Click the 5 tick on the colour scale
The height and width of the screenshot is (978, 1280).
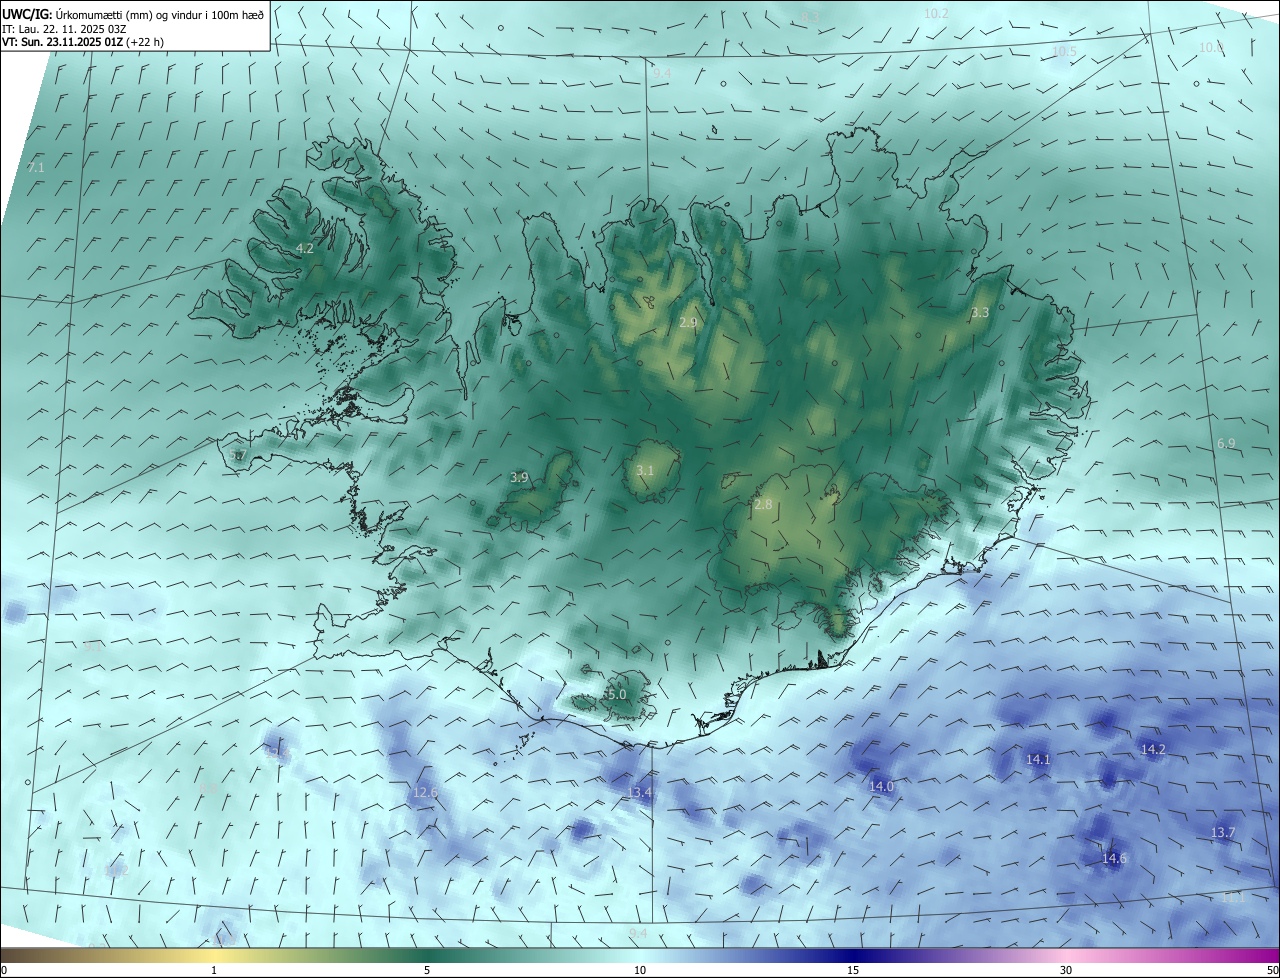[x=427, y=970]
